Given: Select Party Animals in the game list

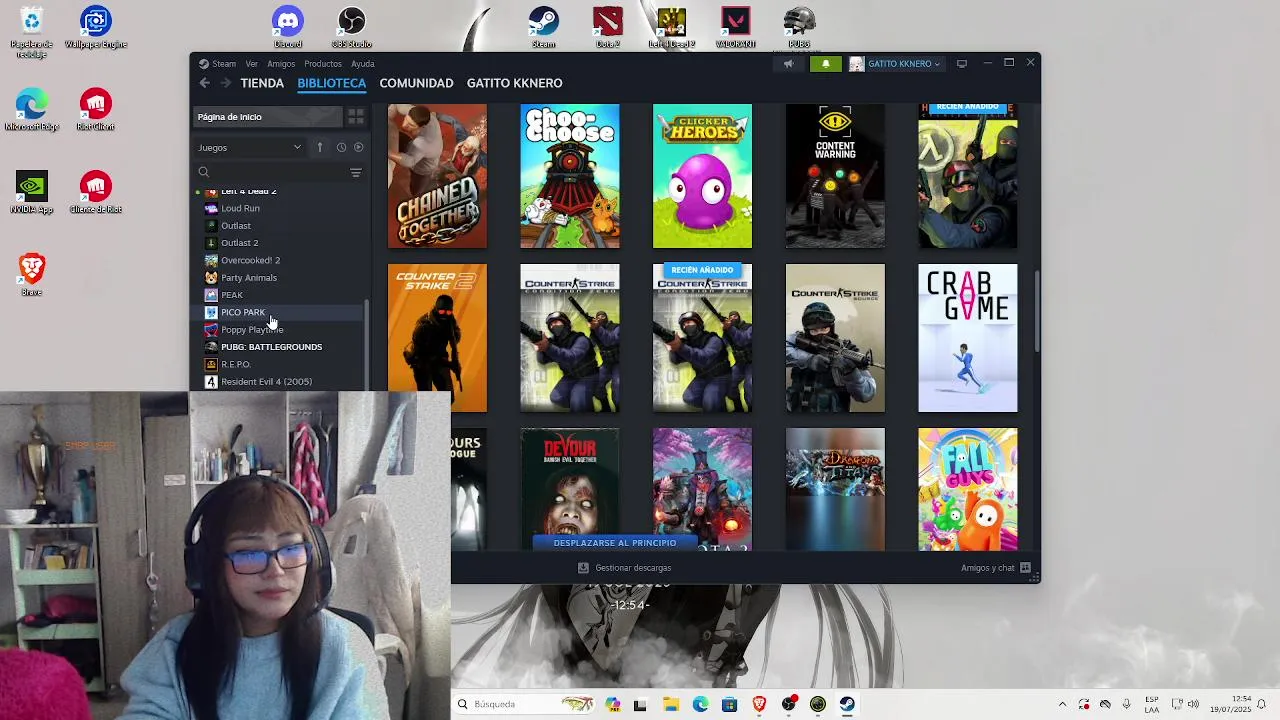Looking at the screenshot, I should click(x=278, y=278).
